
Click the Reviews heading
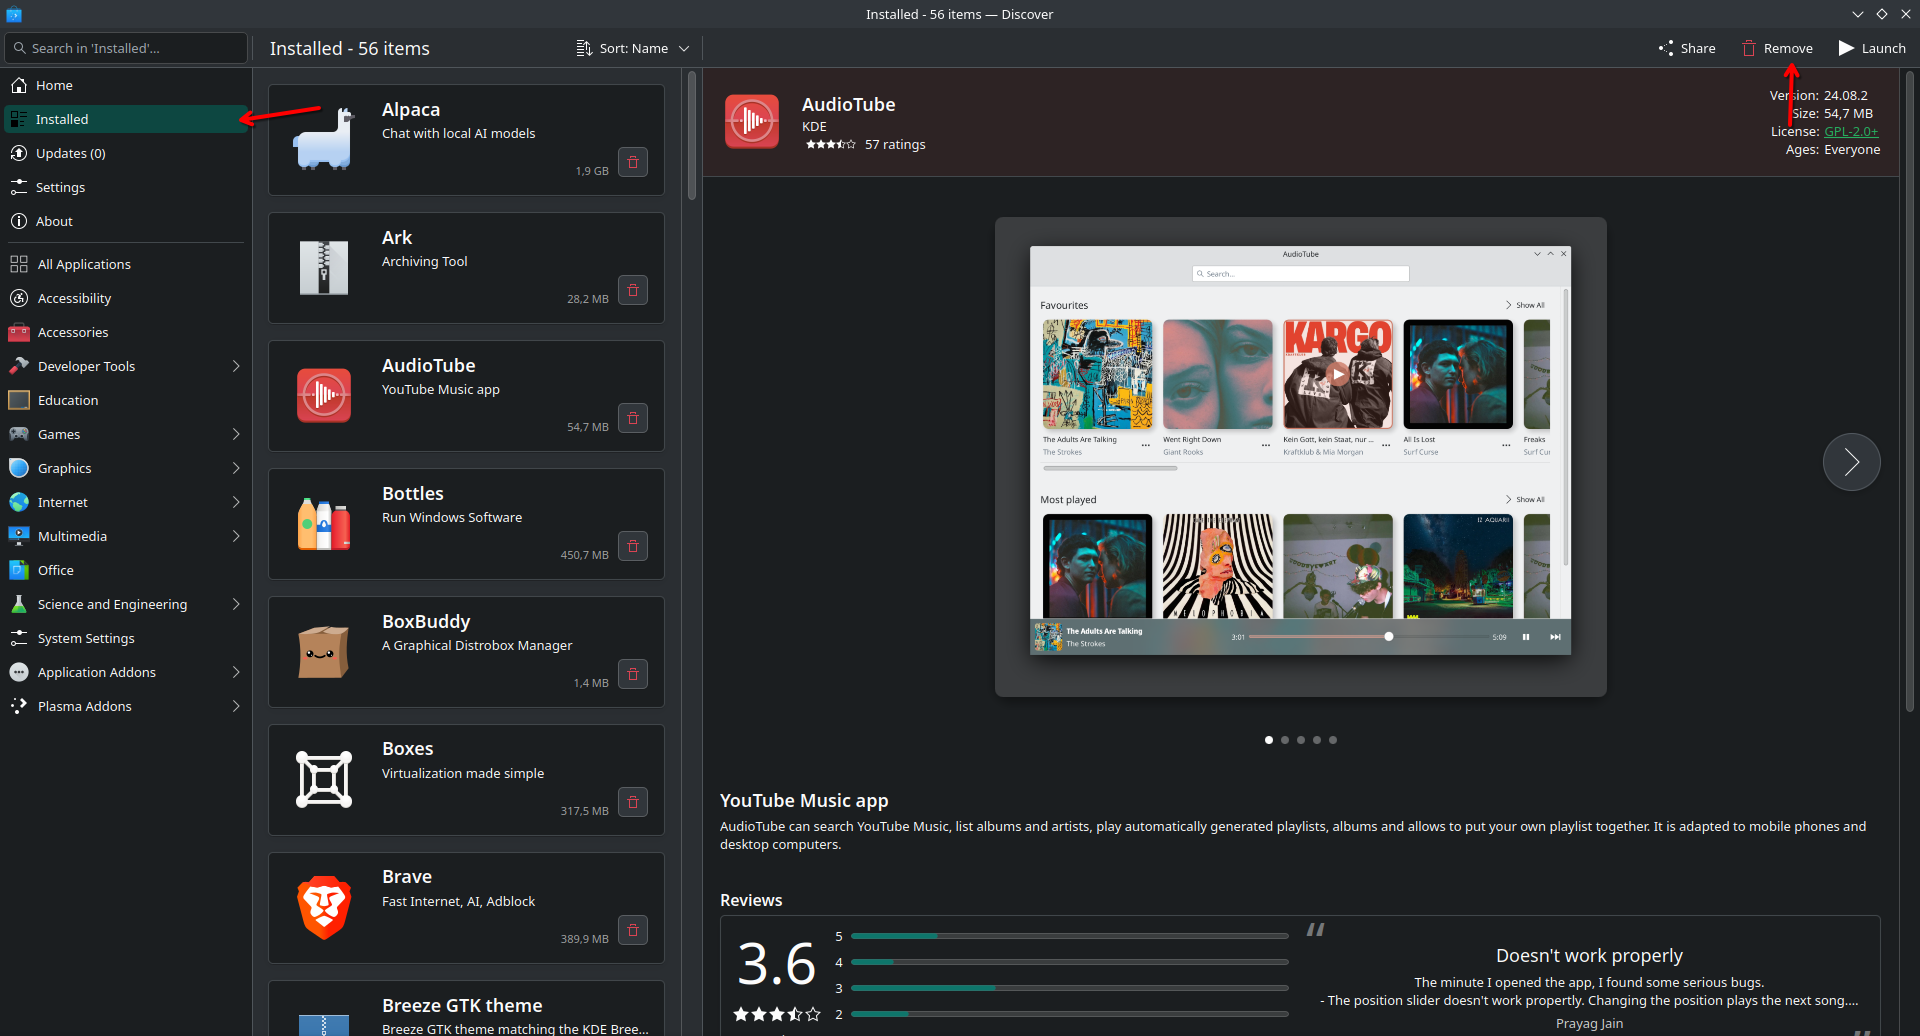(751, 900)
